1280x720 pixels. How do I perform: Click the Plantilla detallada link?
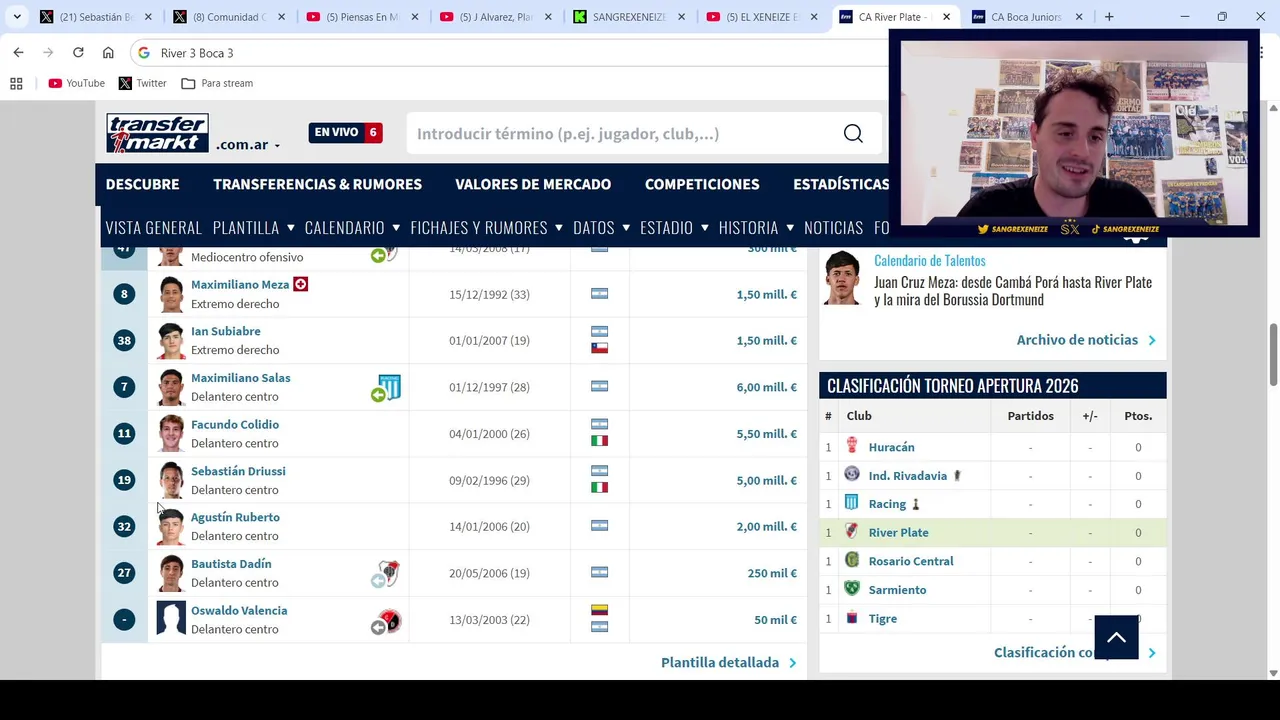pyautogui.click(x=728, y=662)
